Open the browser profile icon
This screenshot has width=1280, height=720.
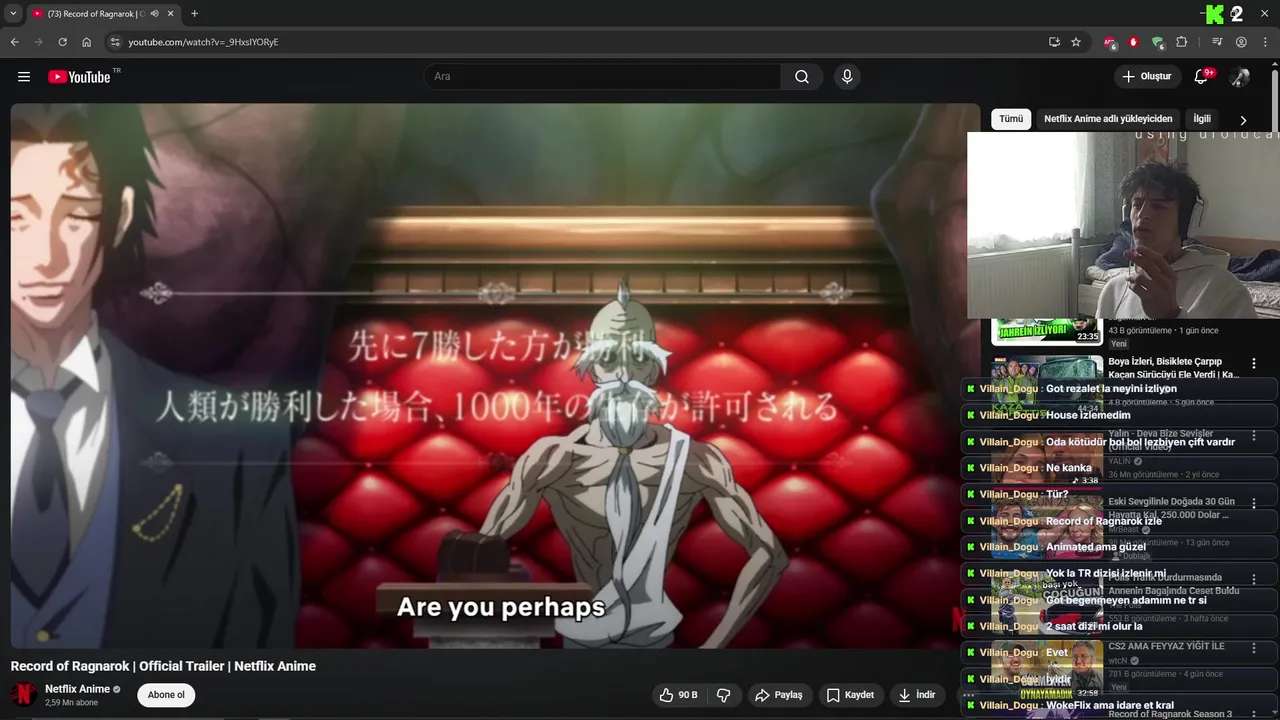coord(1241,42)
